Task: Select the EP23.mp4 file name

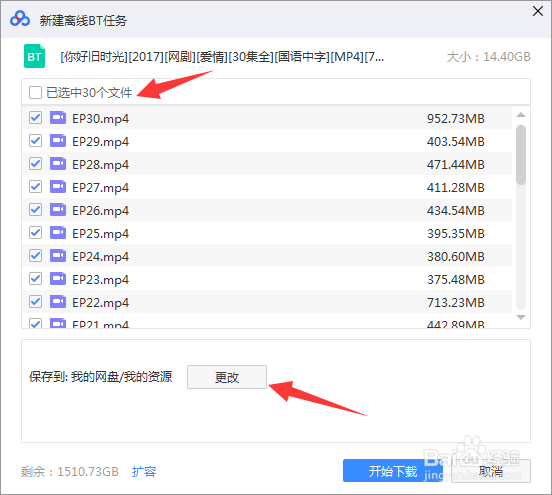Action: coord(100,280)
